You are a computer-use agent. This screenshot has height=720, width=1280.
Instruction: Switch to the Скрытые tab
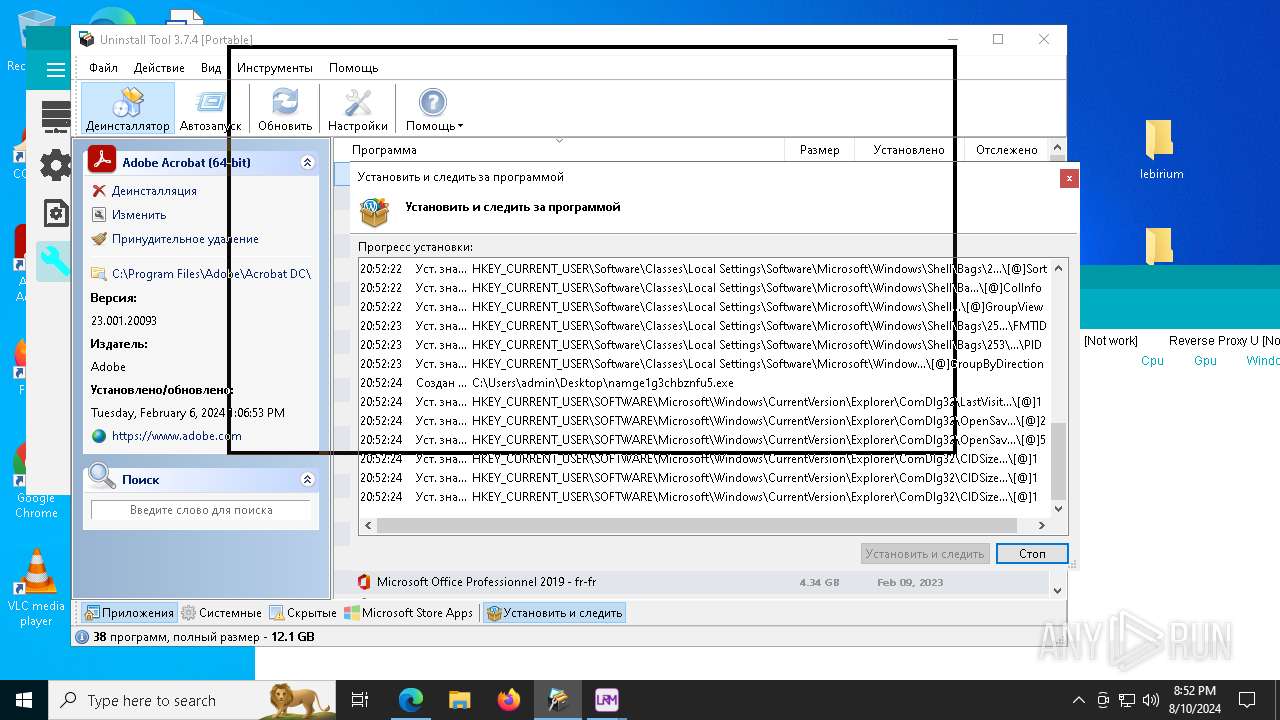[303, 613]
